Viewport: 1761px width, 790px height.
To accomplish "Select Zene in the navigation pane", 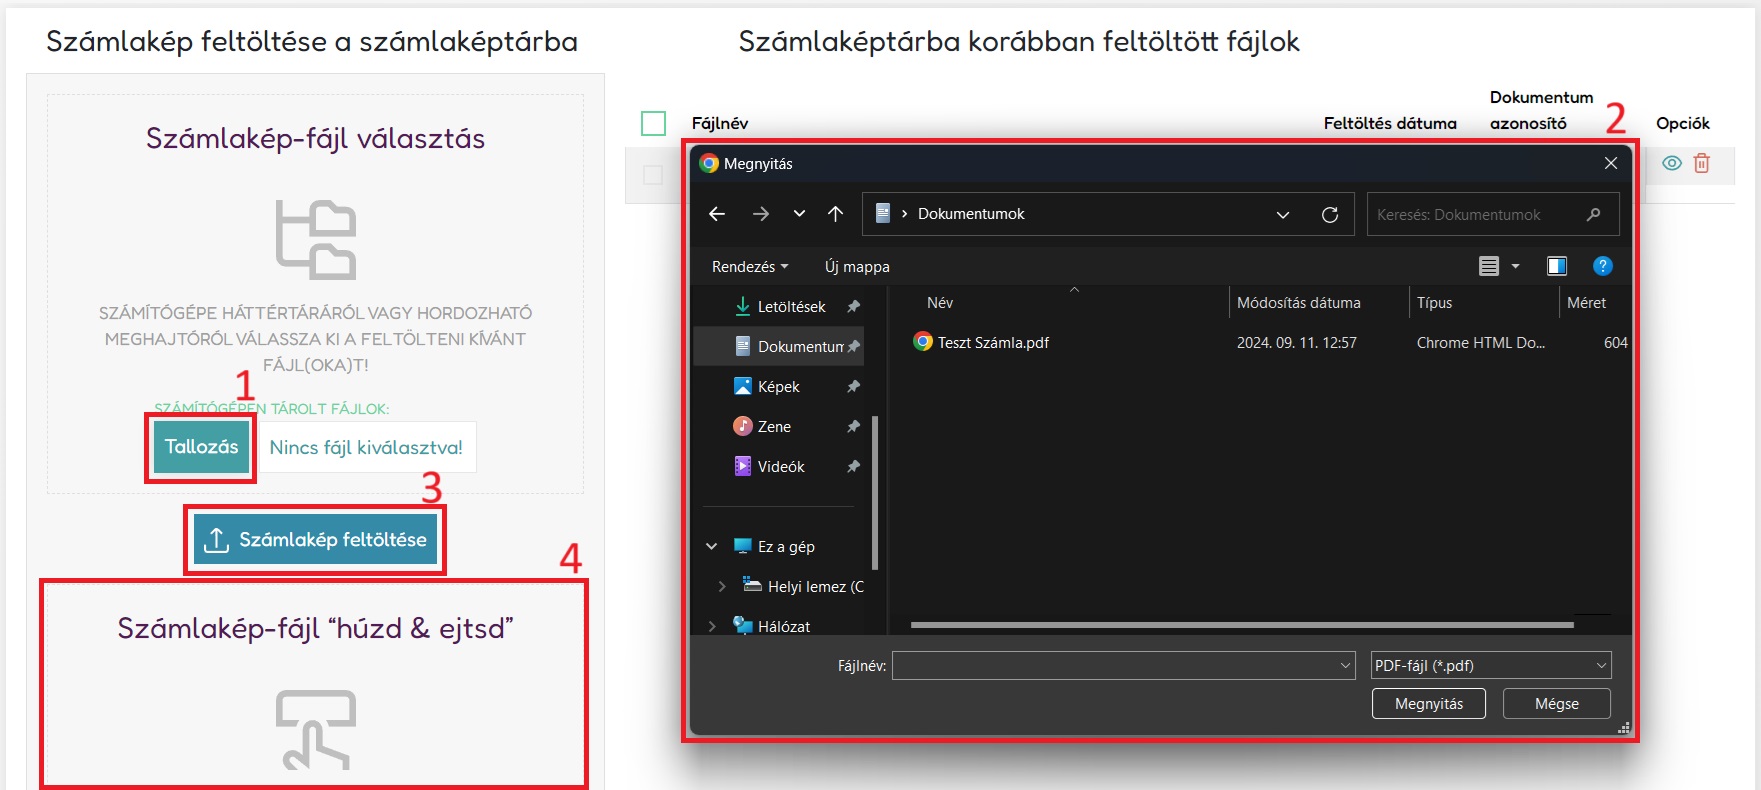I will 773,427.
